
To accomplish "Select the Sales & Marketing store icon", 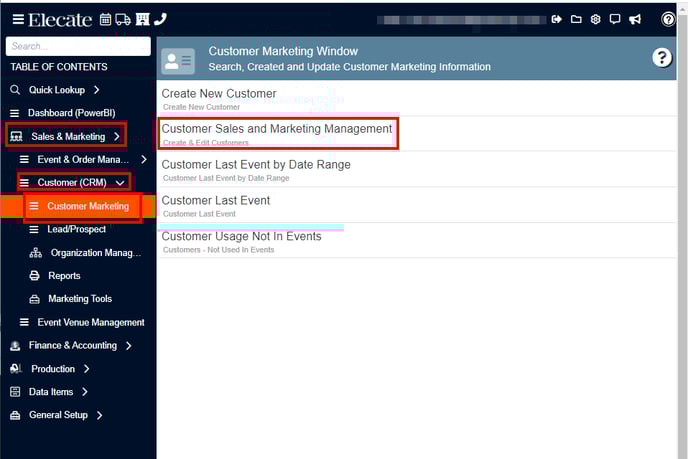I will 16,136.
